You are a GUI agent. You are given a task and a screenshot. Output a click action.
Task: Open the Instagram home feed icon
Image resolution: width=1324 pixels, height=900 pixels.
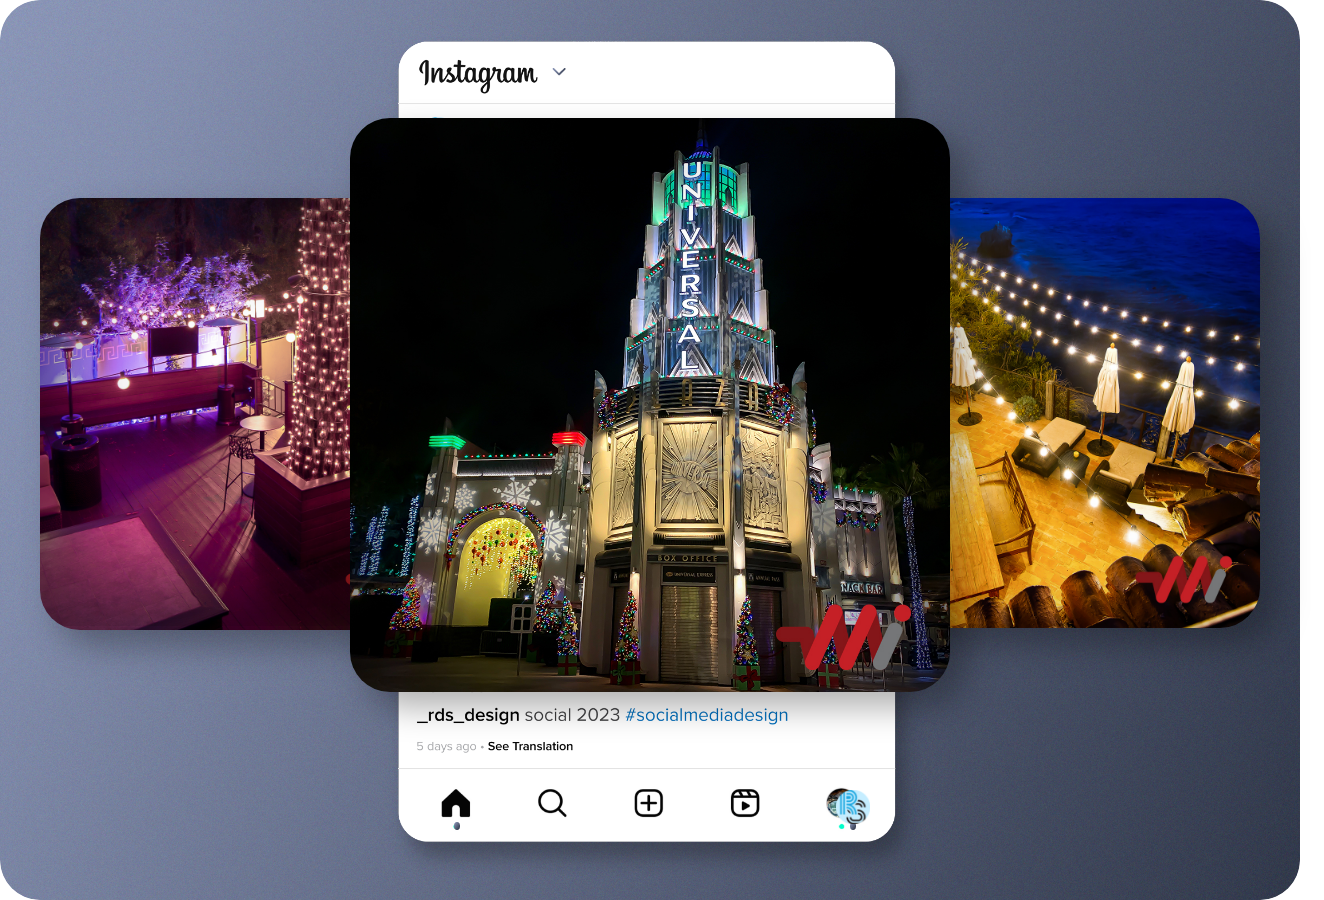click(456, 803)
